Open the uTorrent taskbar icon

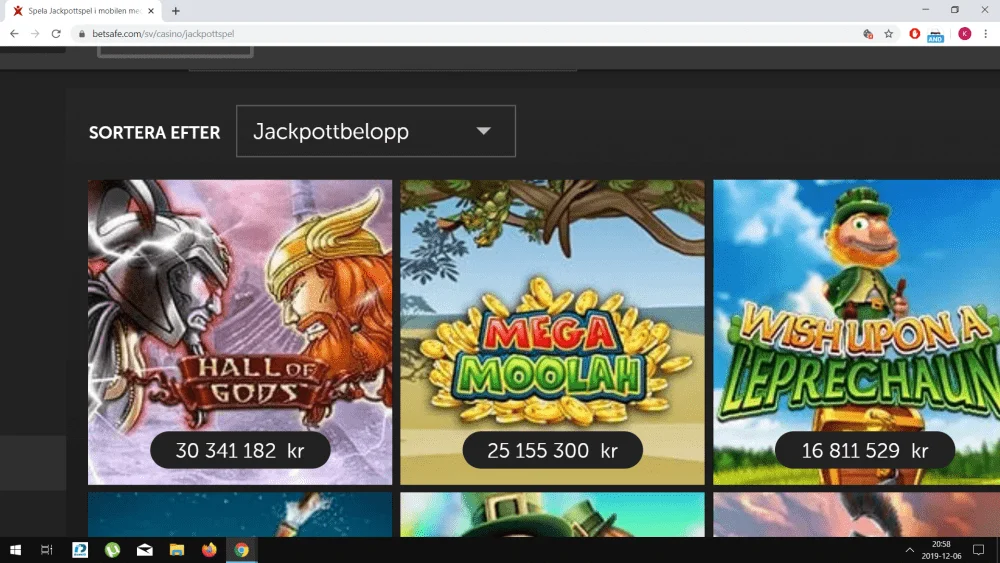click(x=112, y=550)
